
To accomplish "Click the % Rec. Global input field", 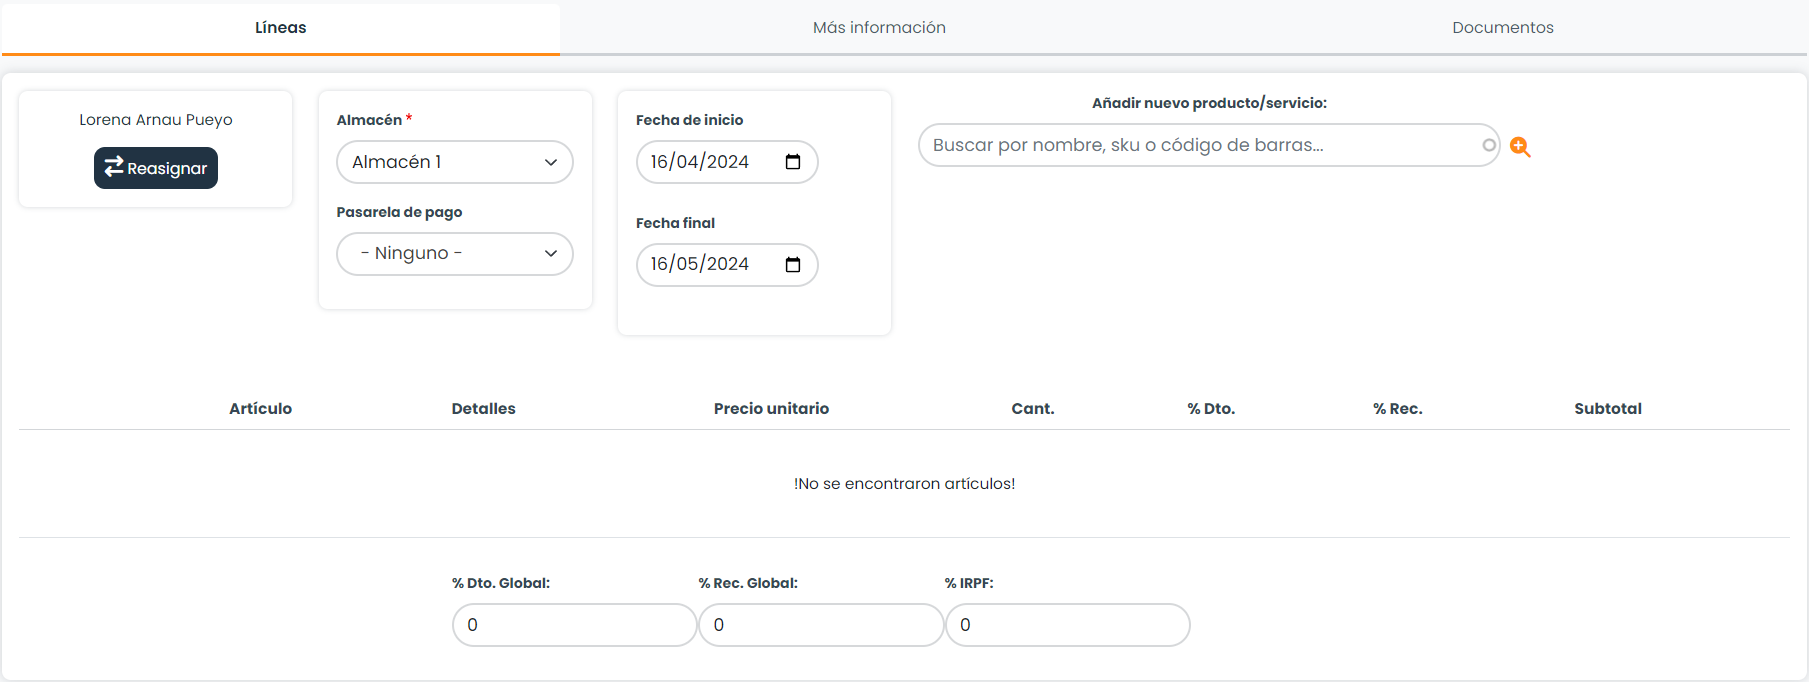I will pos(820,625).
